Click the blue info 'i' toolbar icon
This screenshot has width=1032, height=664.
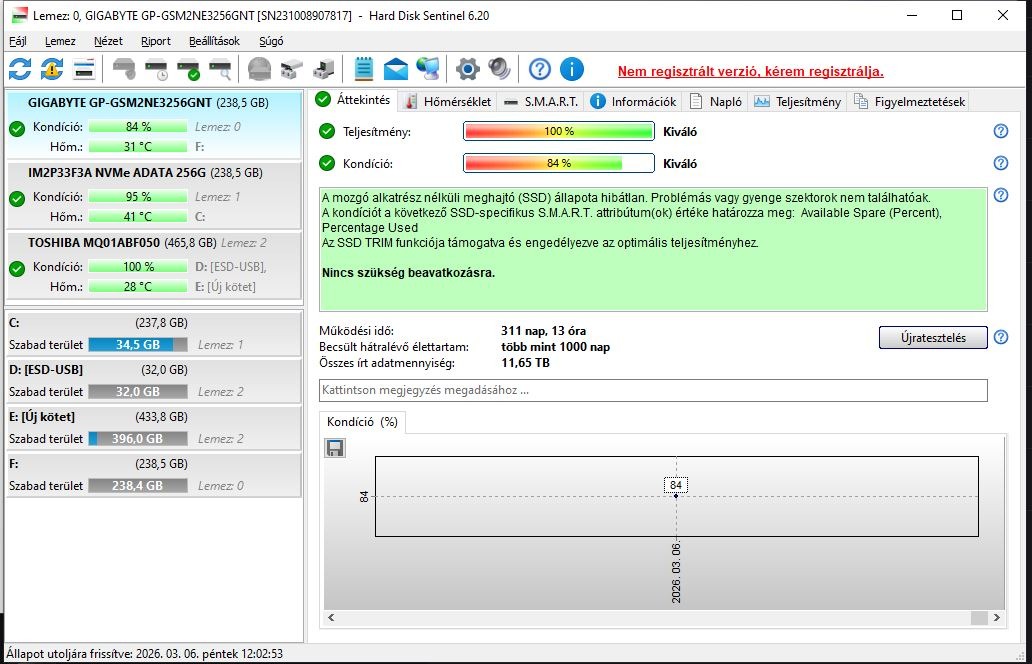[x=572, y=69]
